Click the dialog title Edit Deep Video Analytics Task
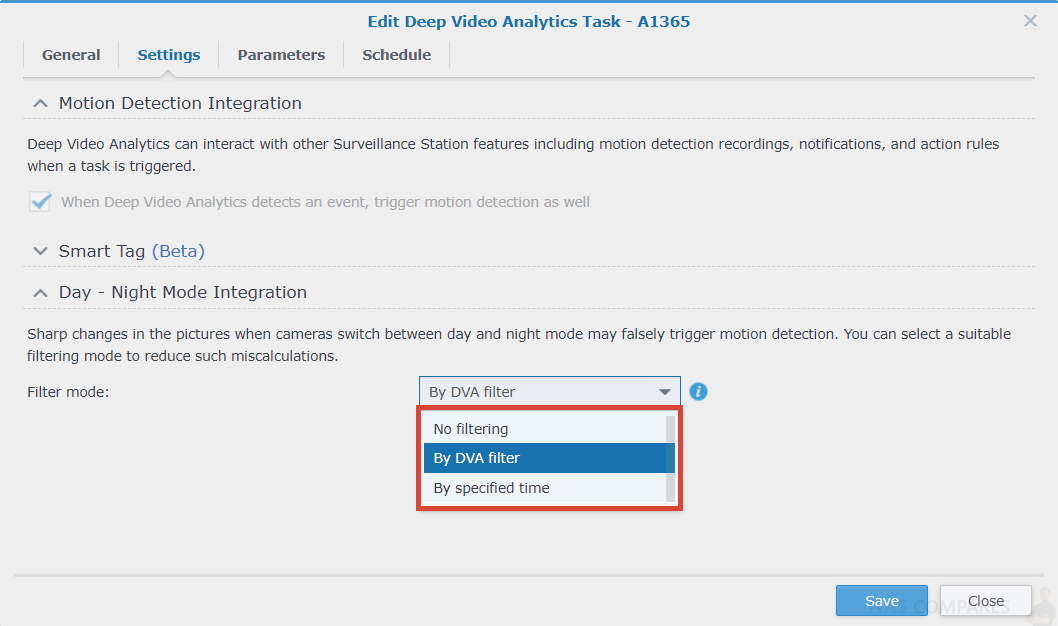 [x=529, y=22]
